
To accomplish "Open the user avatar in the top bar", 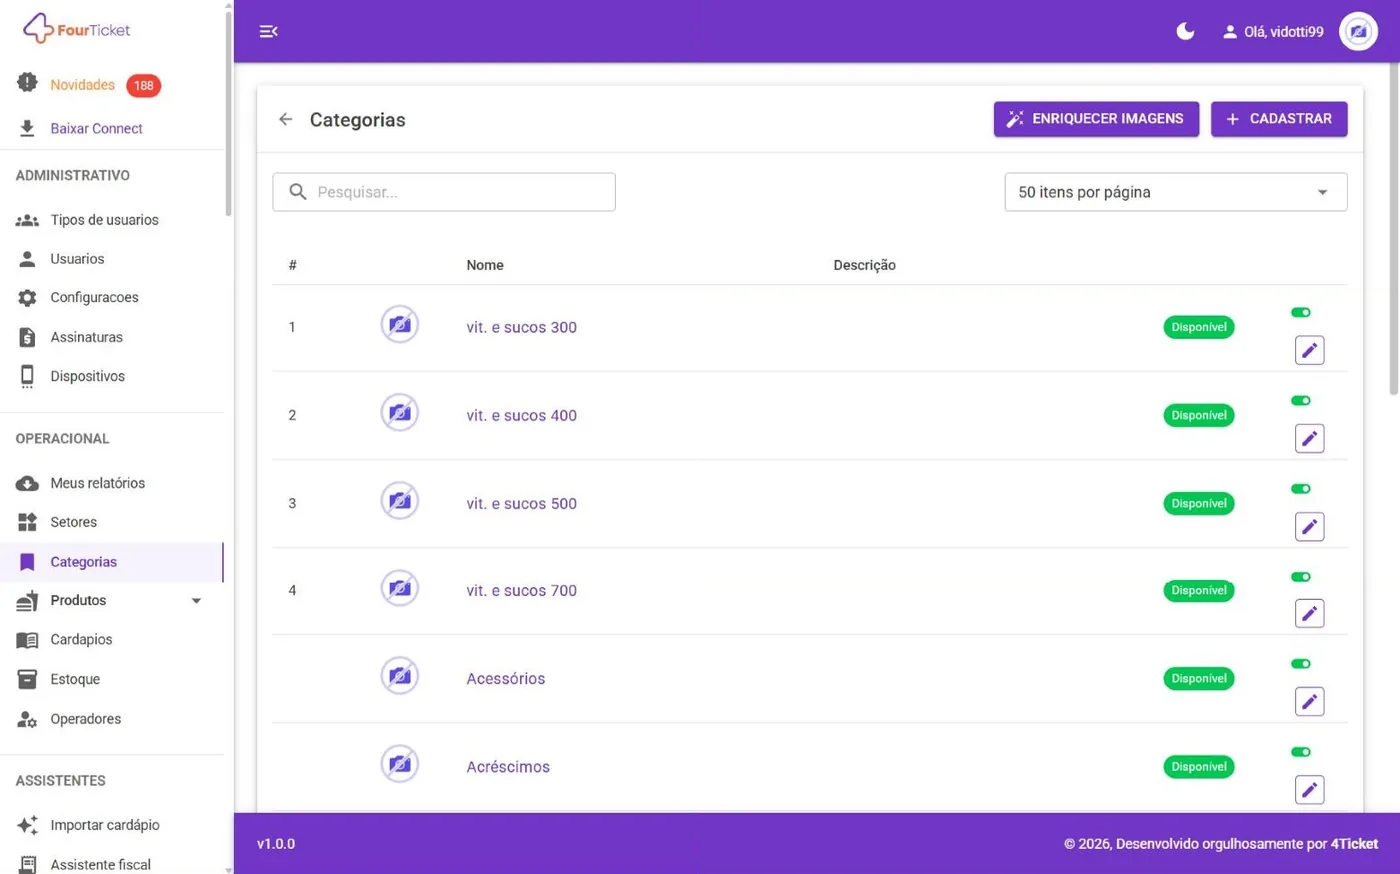I will tap(1358, 32).
